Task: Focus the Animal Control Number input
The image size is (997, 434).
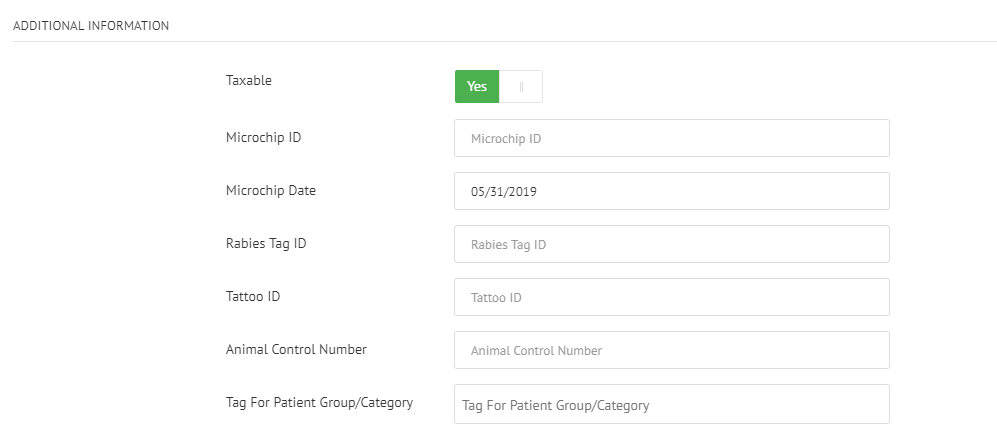Action: tap(671, 350)
